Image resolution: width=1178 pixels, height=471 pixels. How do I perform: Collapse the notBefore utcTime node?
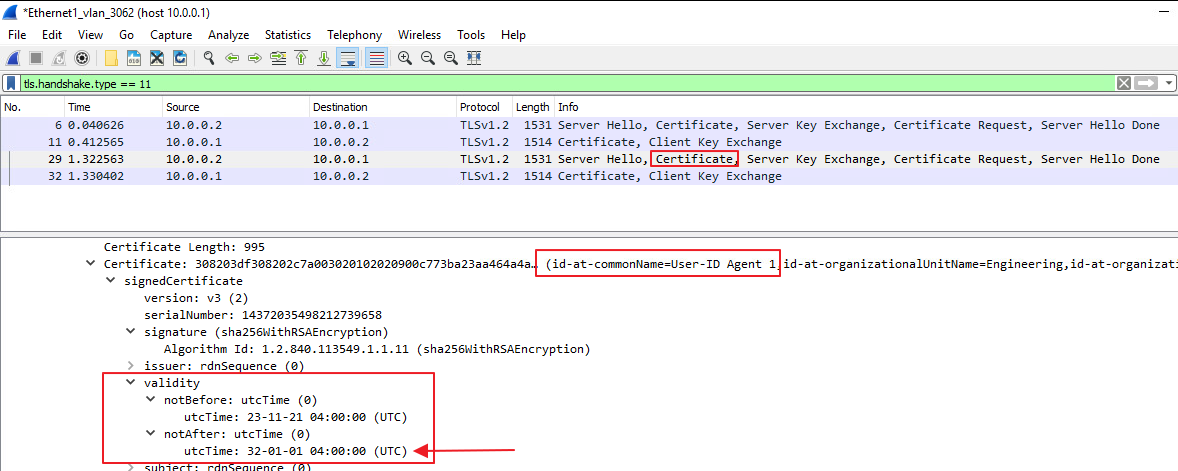(x=150, y=400)
